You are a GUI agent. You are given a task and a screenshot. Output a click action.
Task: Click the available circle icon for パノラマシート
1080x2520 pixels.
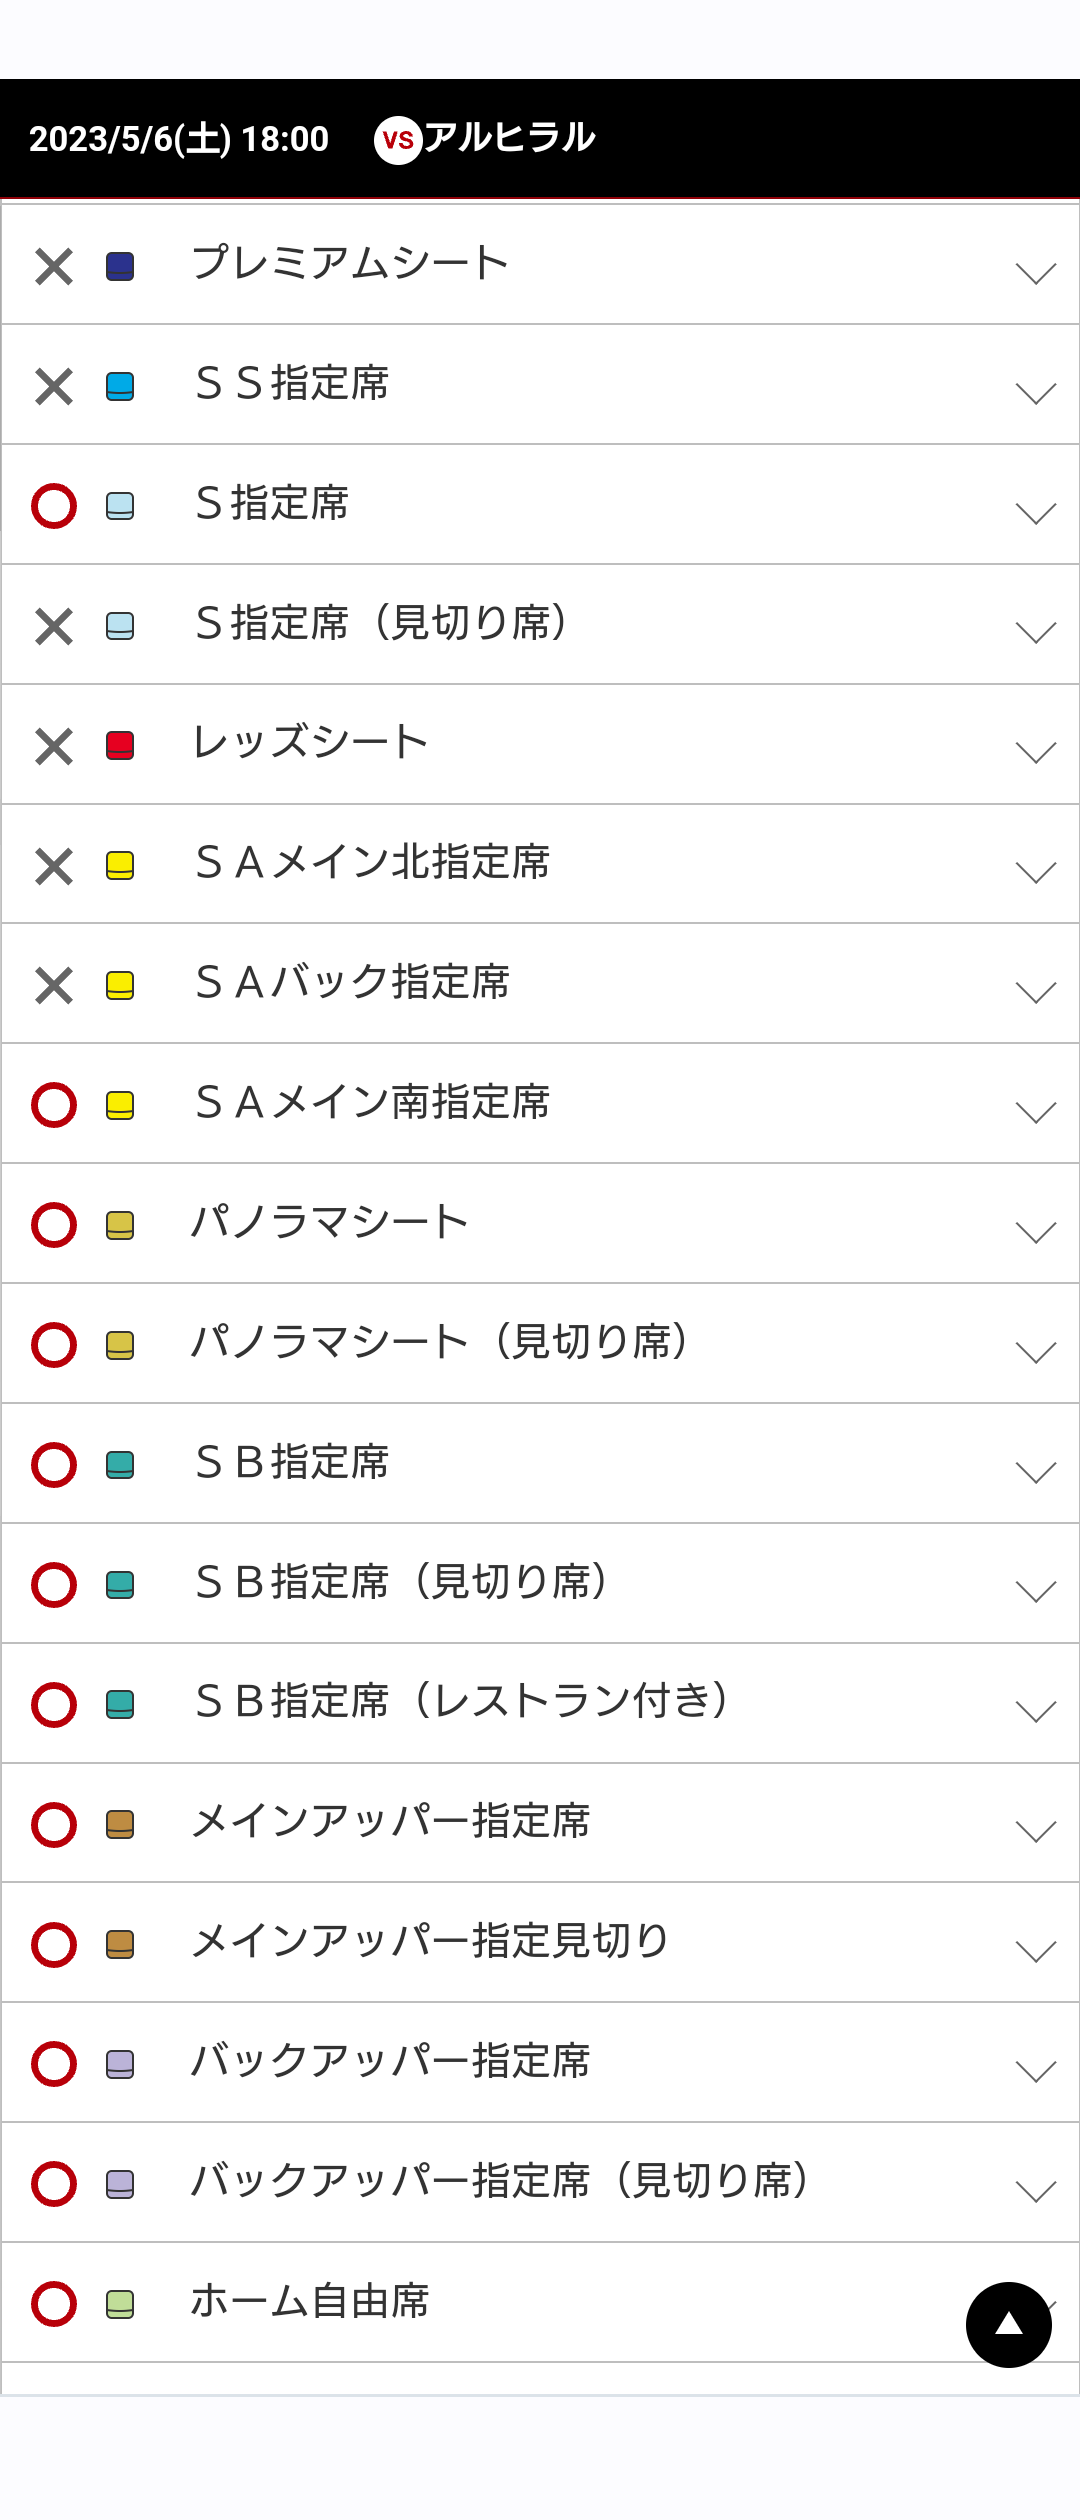(x=54, y=1225)
